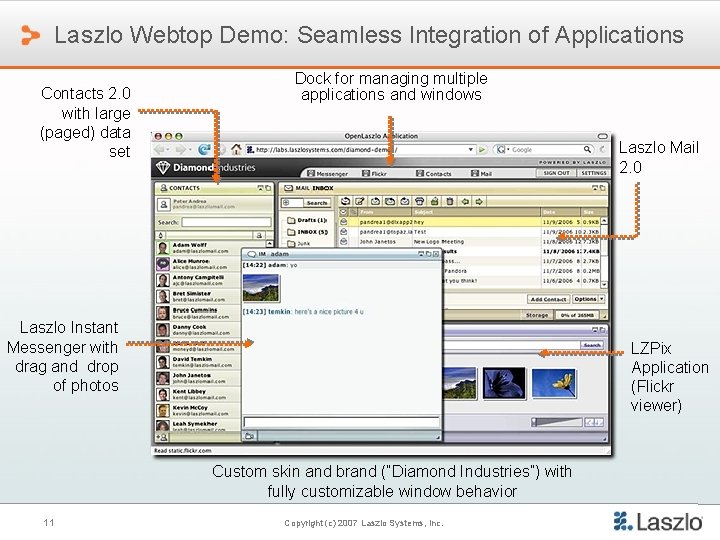Image resolution: width=720 pixels, height=540 pixels.
Task: Click the browser back arrow
Action: 159,150
